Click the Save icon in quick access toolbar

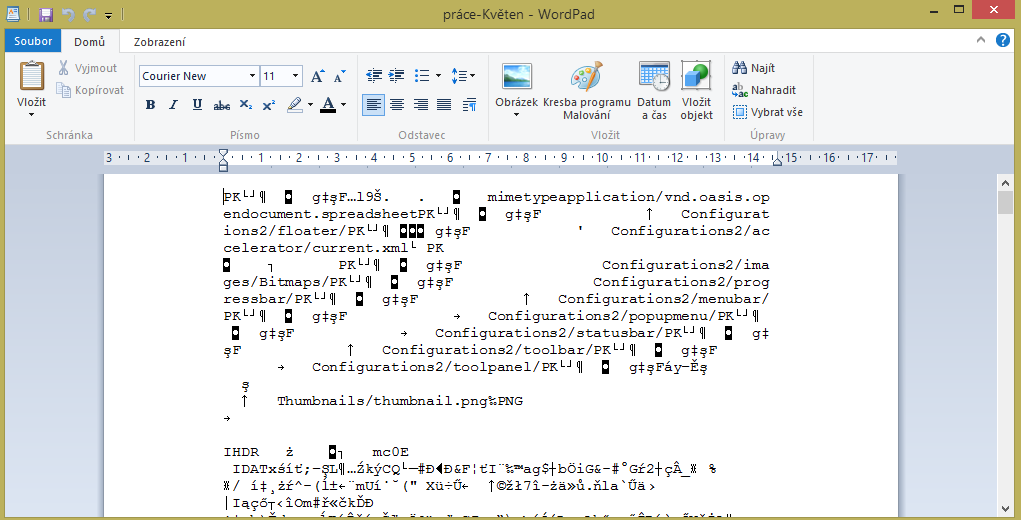(x=46, y=14)
